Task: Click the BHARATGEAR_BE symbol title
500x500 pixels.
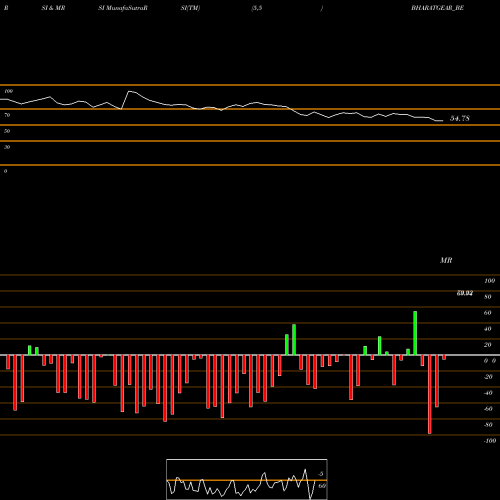Action: click(437, 8)
